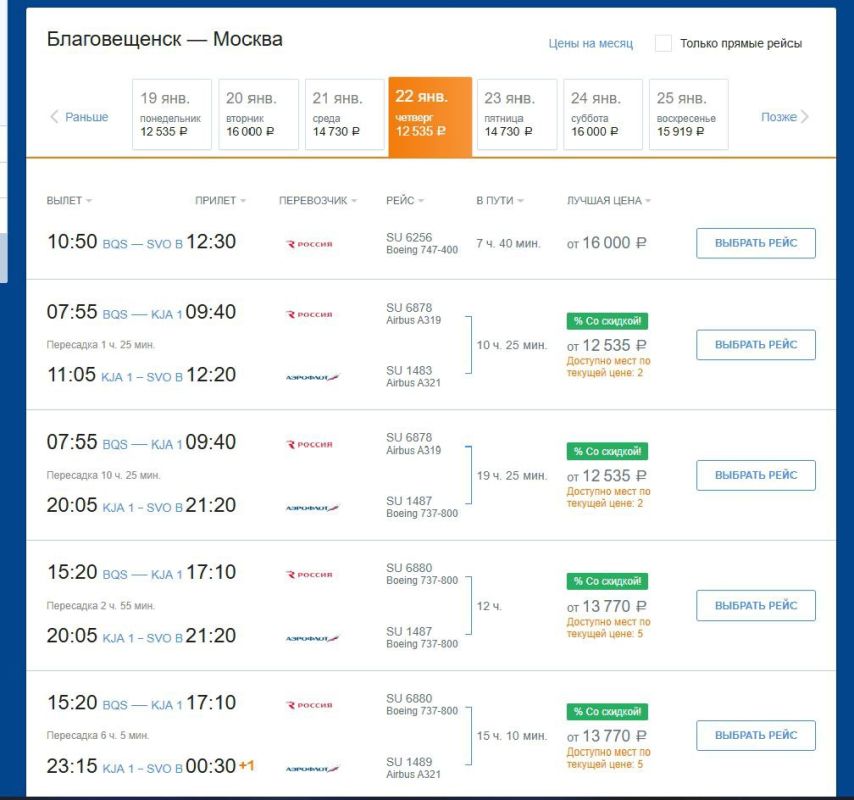Click the Россия airline logo for flight SU 6256
Viewport: 854px width, 800px height.
point(309,244)
